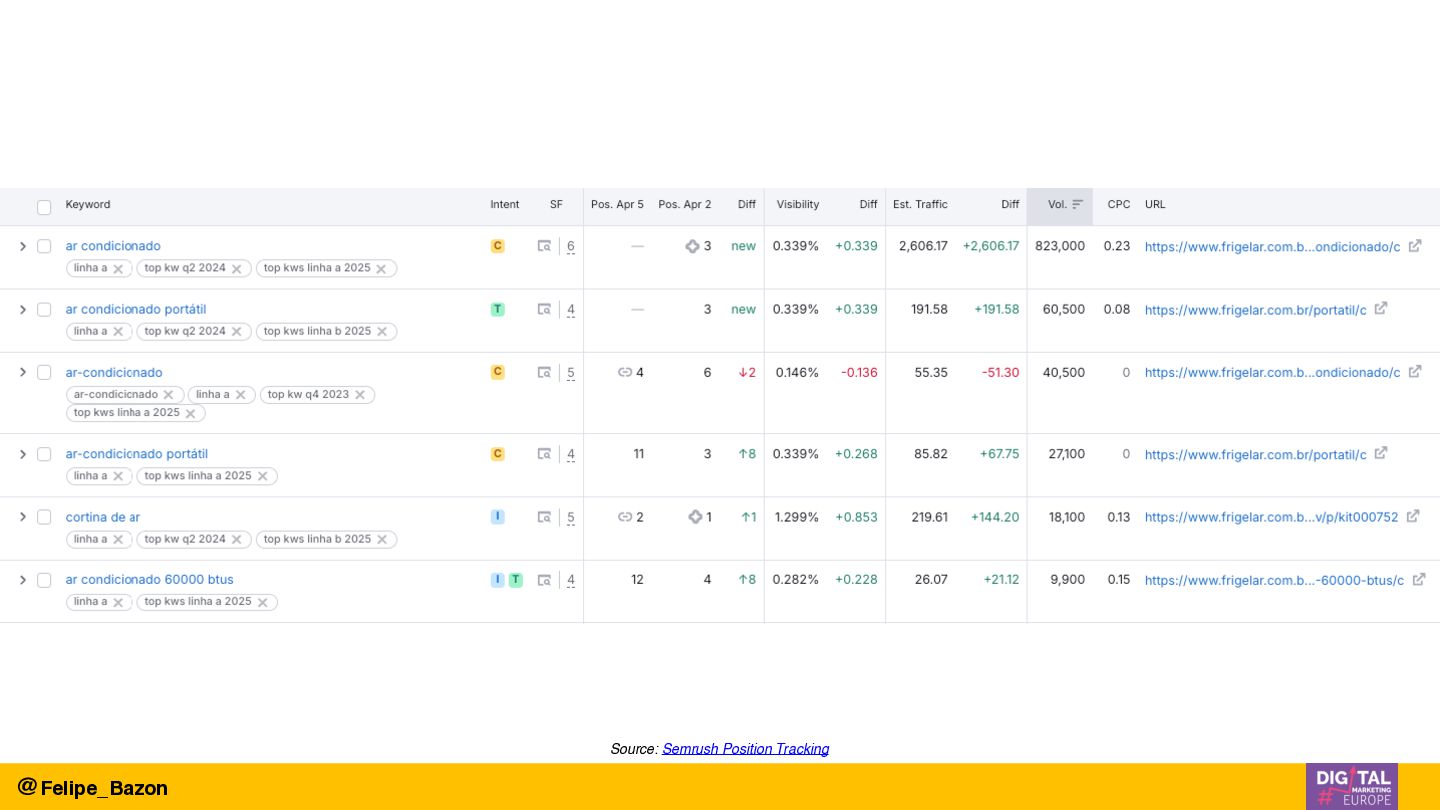This screenshot has width=1440, height=810.
Task: Click the informational intent badge for cortina de ar
Action: pyautogui.click(x=497, y=517)
